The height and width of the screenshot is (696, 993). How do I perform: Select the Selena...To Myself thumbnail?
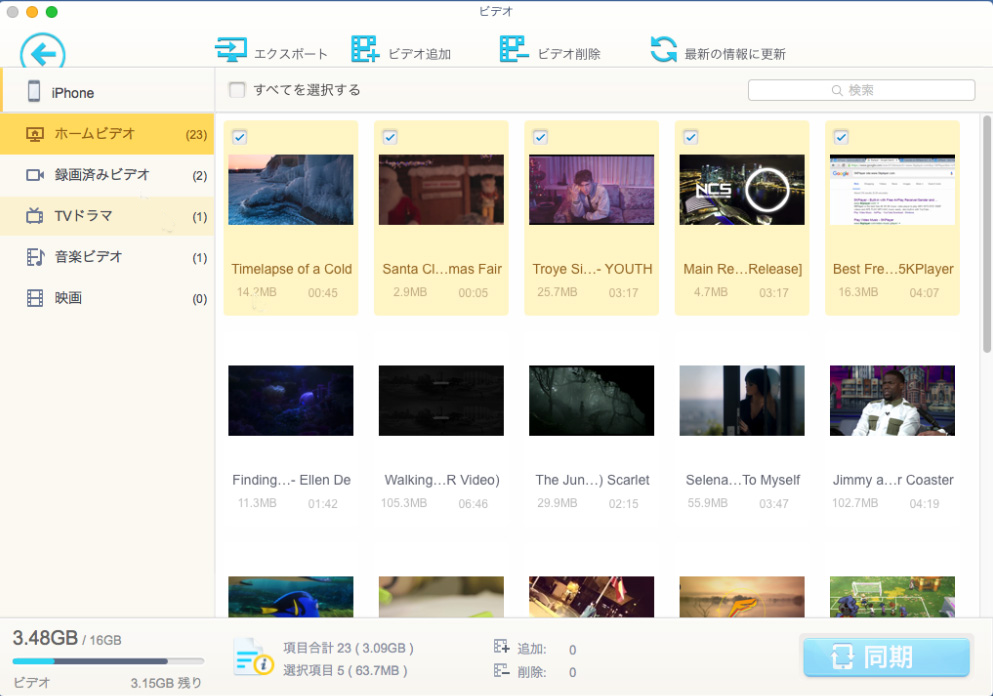click(742, 400)
